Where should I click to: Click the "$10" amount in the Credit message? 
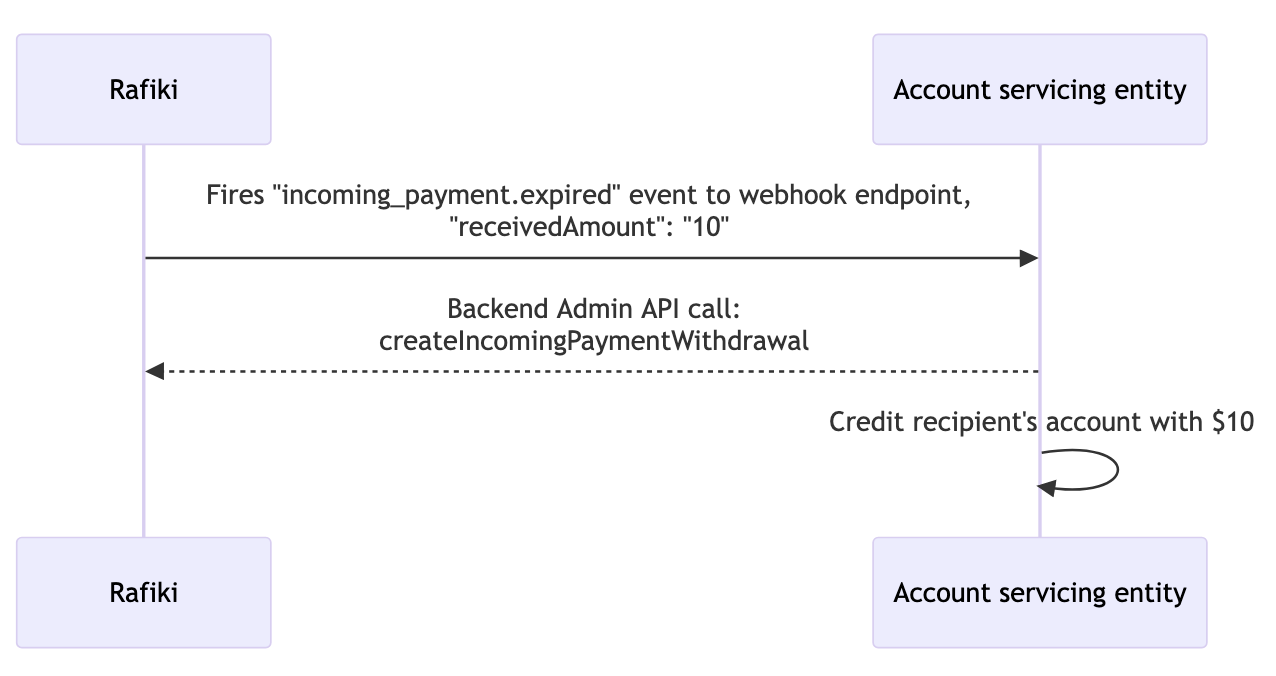[1232, 422]
